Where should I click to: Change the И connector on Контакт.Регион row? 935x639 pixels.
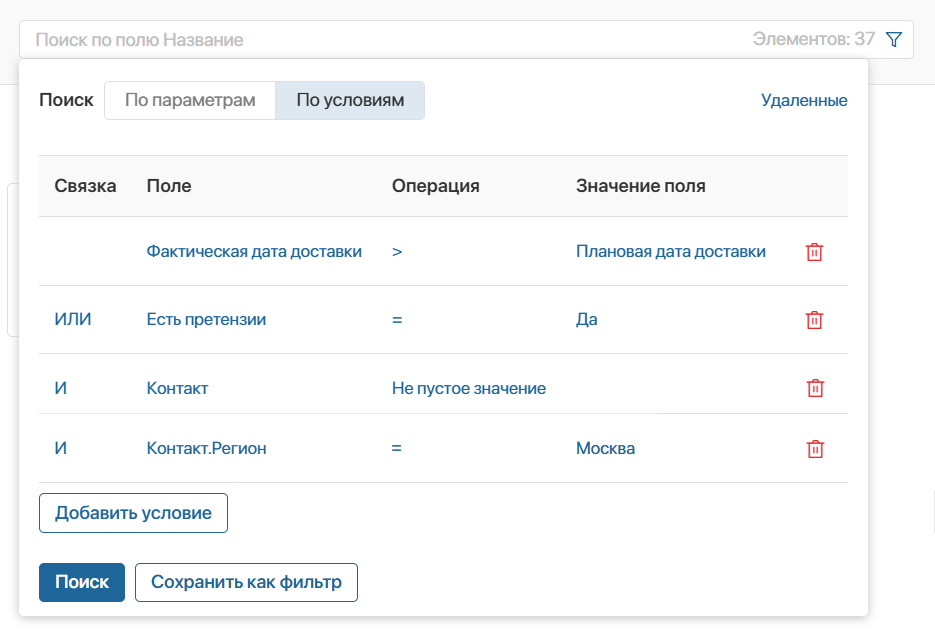coord(60,448)
